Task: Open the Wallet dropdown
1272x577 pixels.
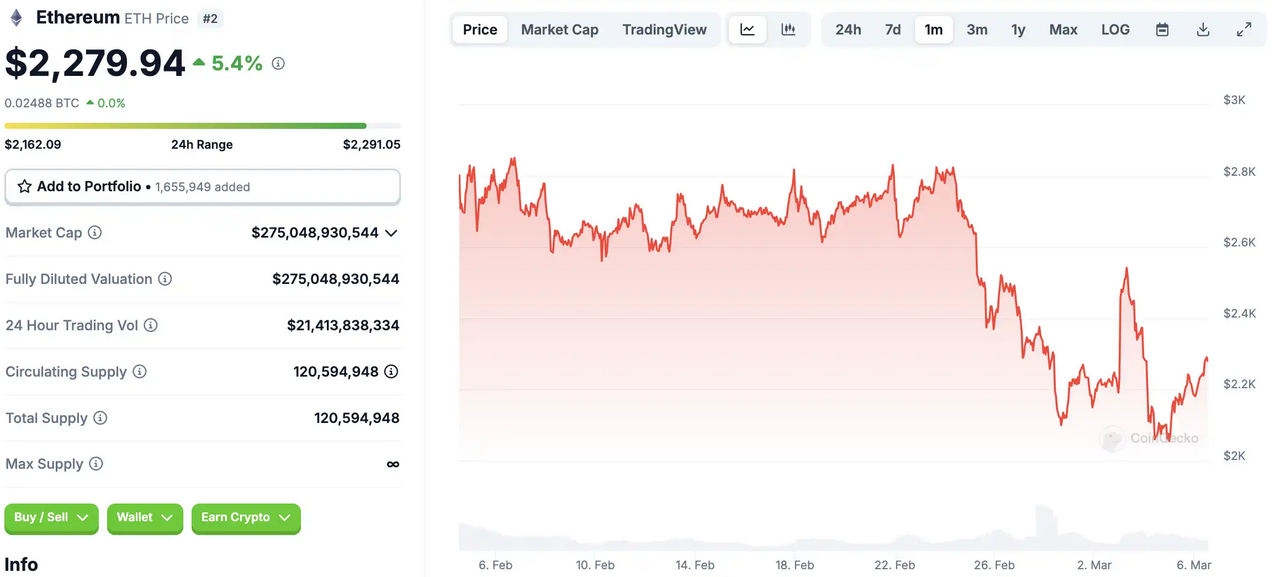Action: (145, 518)
